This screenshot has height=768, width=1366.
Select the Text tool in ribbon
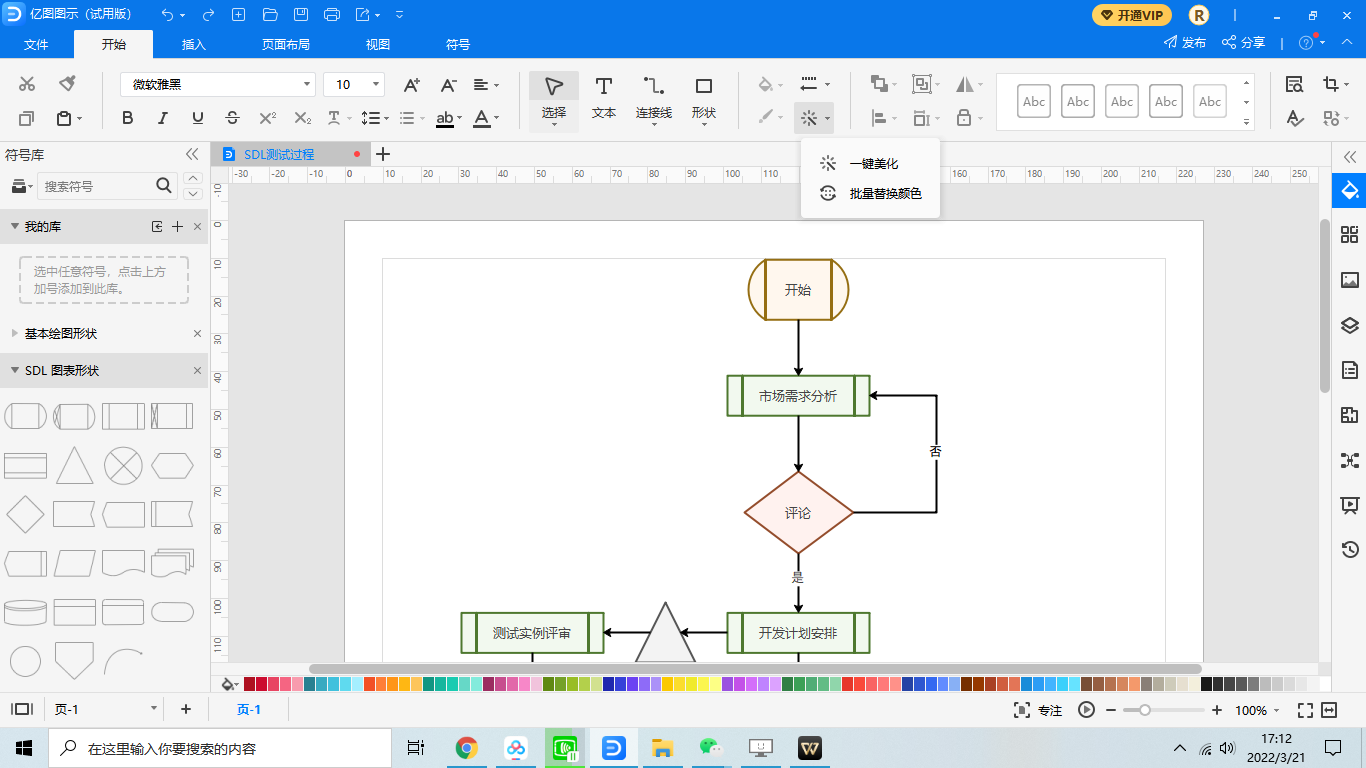pos(603,98)
